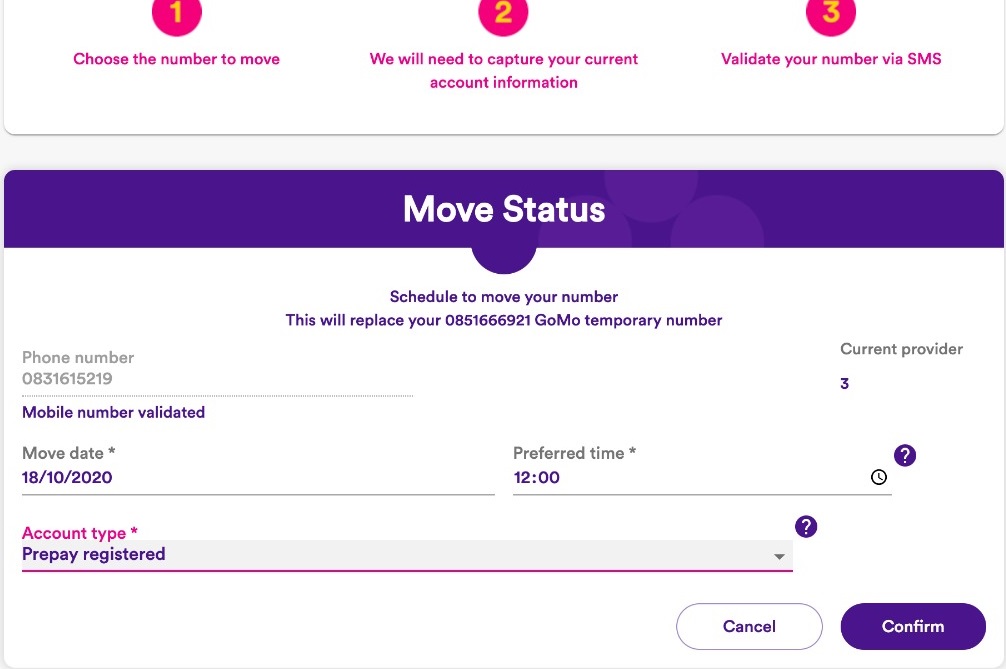Click the Current provider value 3
This screenshot has height=669, width=1006.
(x=844, y=384)
